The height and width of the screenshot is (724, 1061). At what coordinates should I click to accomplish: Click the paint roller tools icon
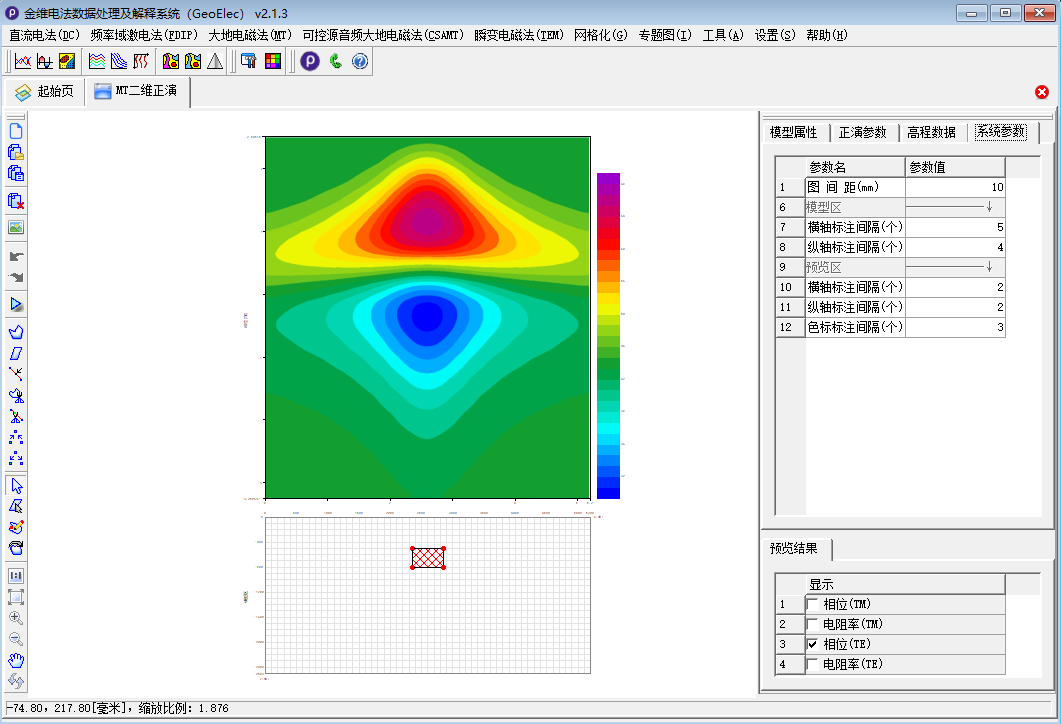pos(248,62)
